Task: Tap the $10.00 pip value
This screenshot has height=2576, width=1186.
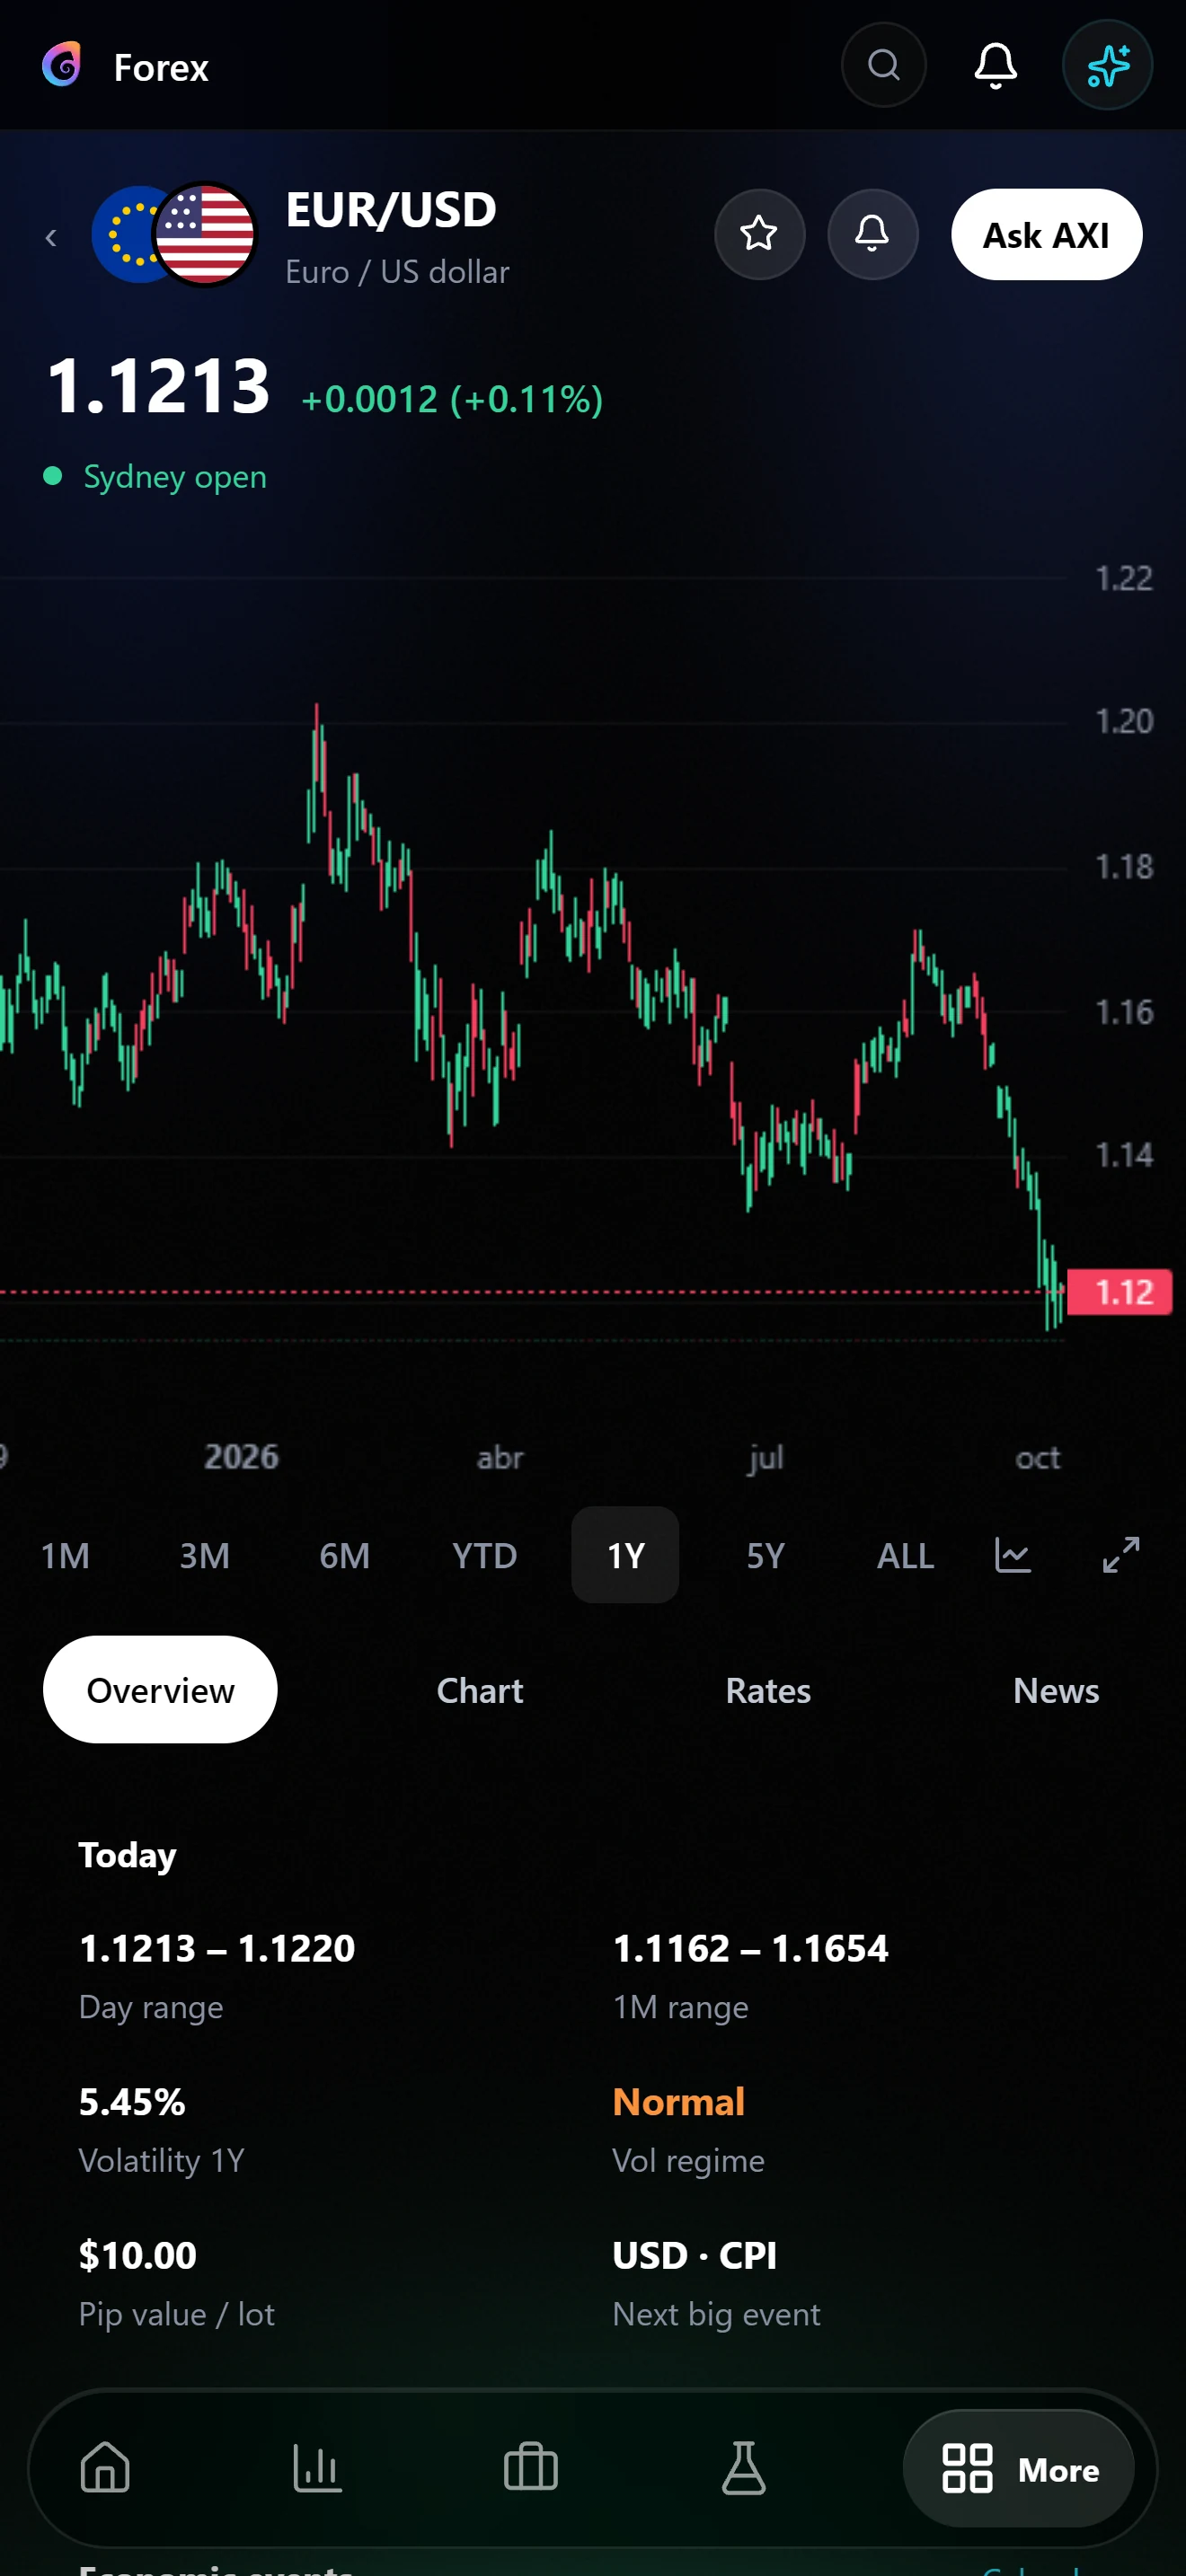Action: 138,2255
